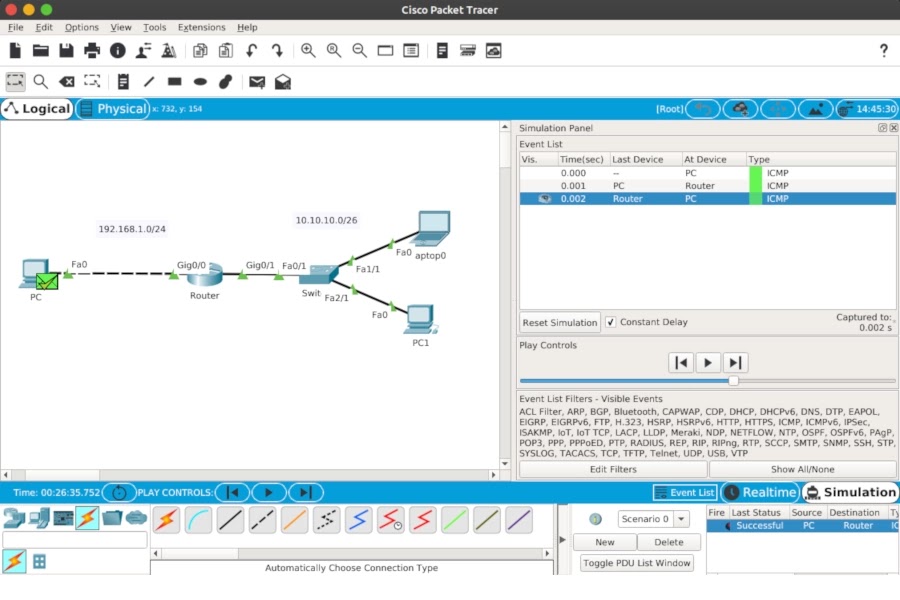Open the Network Devices category
The width and height of the screenshot is (900, 600).
coord(14,518)
